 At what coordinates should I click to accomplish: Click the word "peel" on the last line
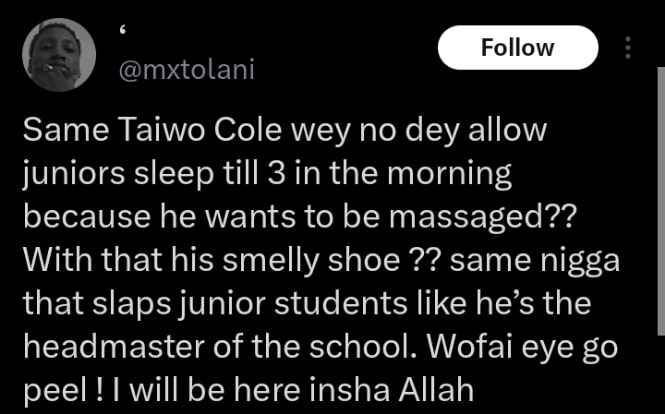tap(55, 391)
